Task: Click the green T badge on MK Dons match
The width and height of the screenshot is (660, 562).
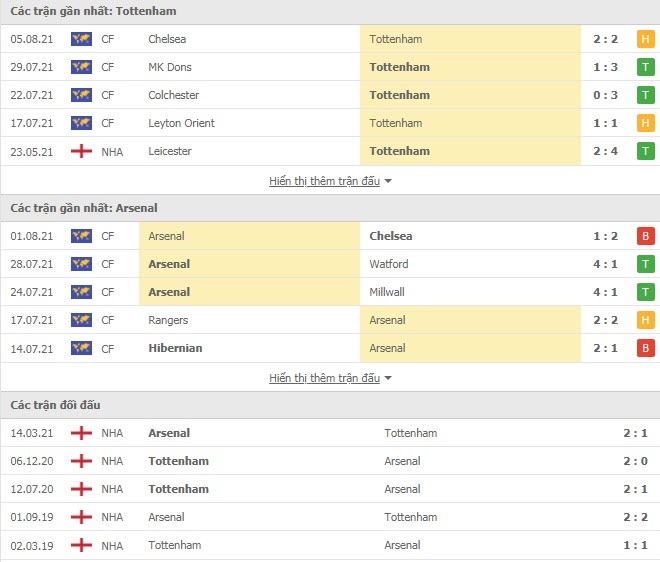Action: click(645, 67)
